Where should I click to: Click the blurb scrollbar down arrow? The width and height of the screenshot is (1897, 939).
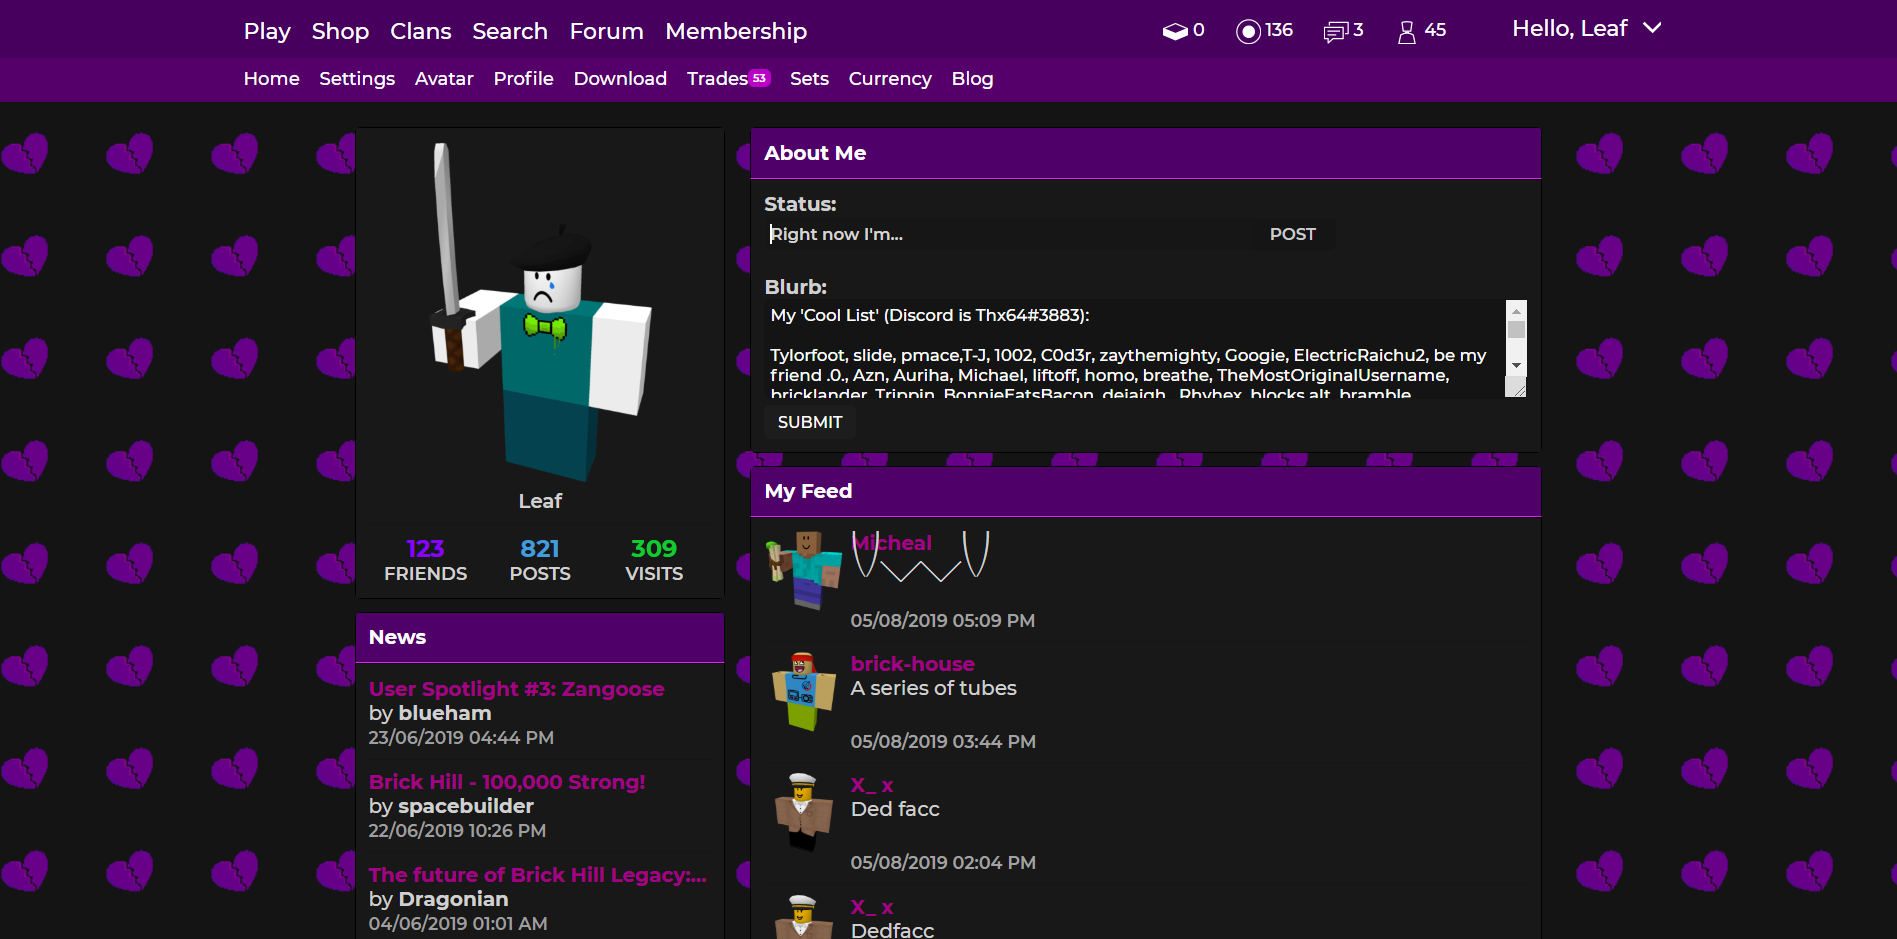1516,366
